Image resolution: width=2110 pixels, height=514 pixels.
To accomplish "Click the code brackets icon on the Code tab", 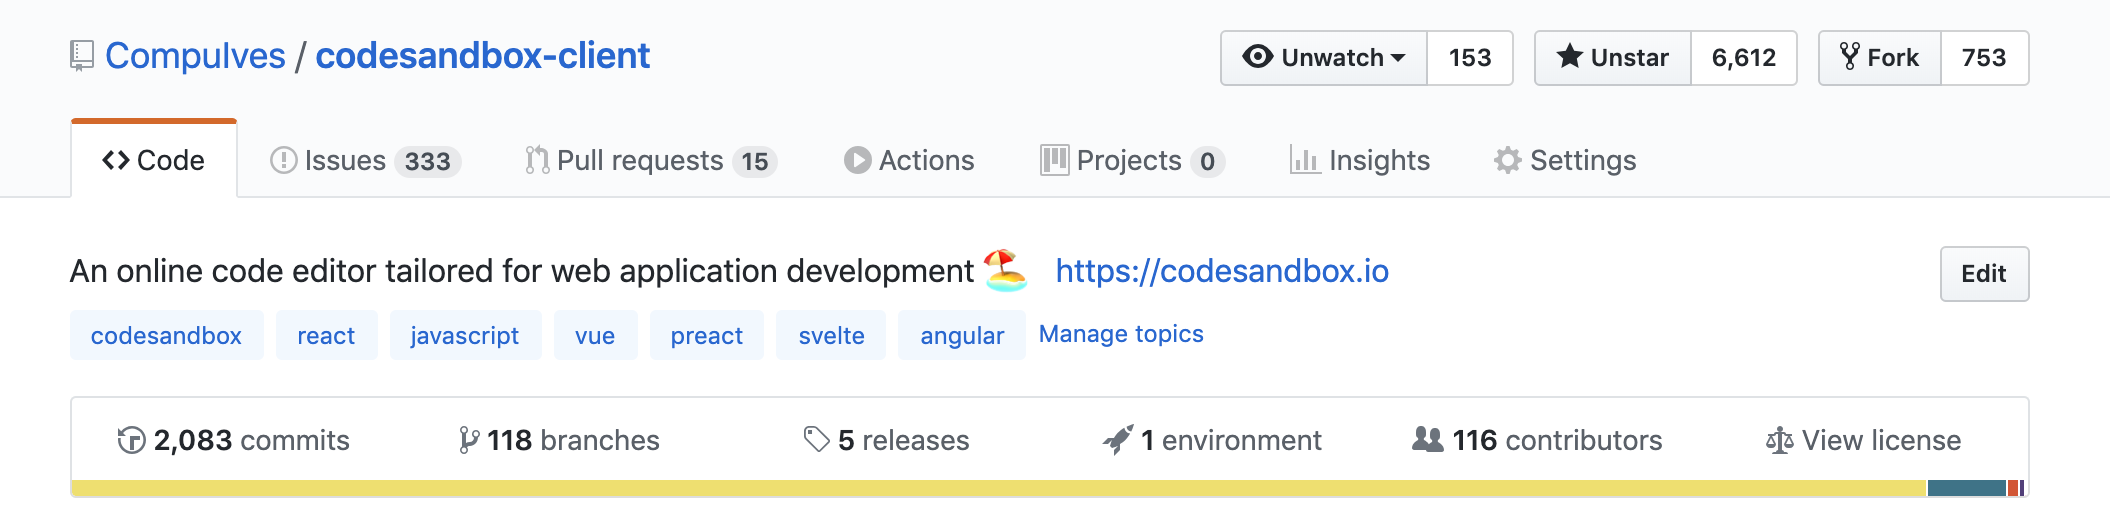I will tap(116, 160).
